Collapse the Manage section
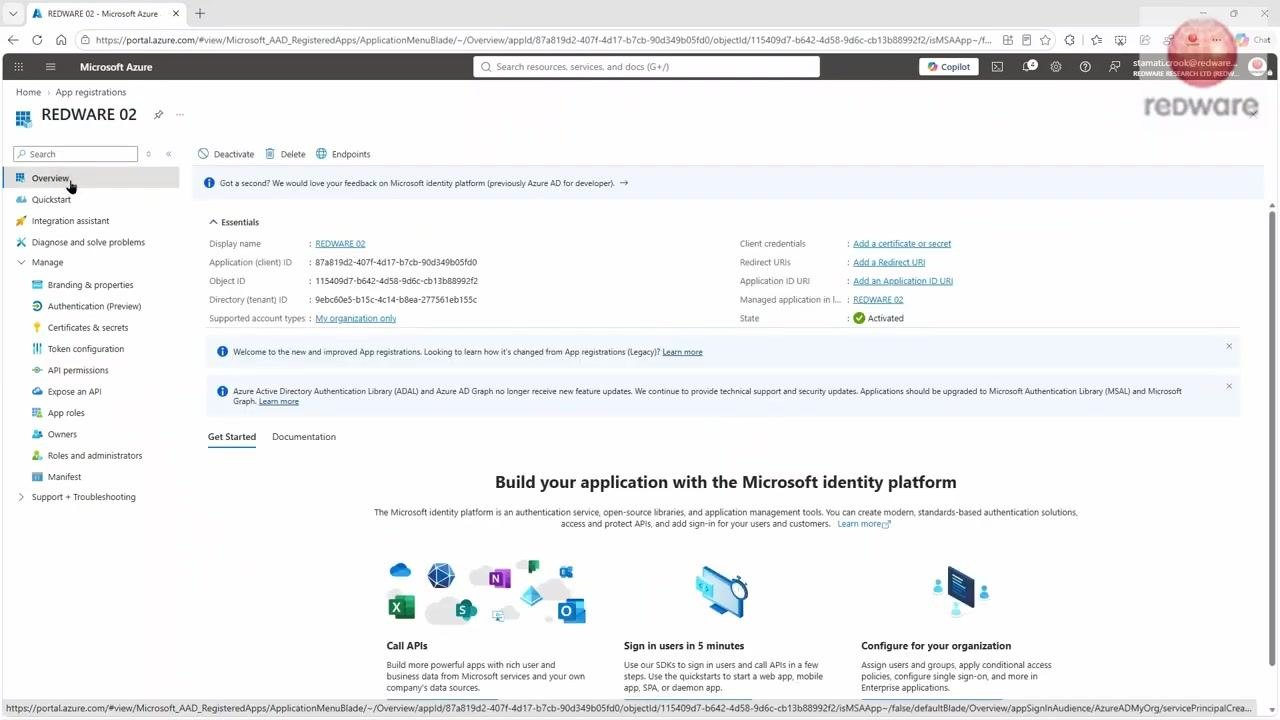The image size is (1280, 720). tap(22, 263)
